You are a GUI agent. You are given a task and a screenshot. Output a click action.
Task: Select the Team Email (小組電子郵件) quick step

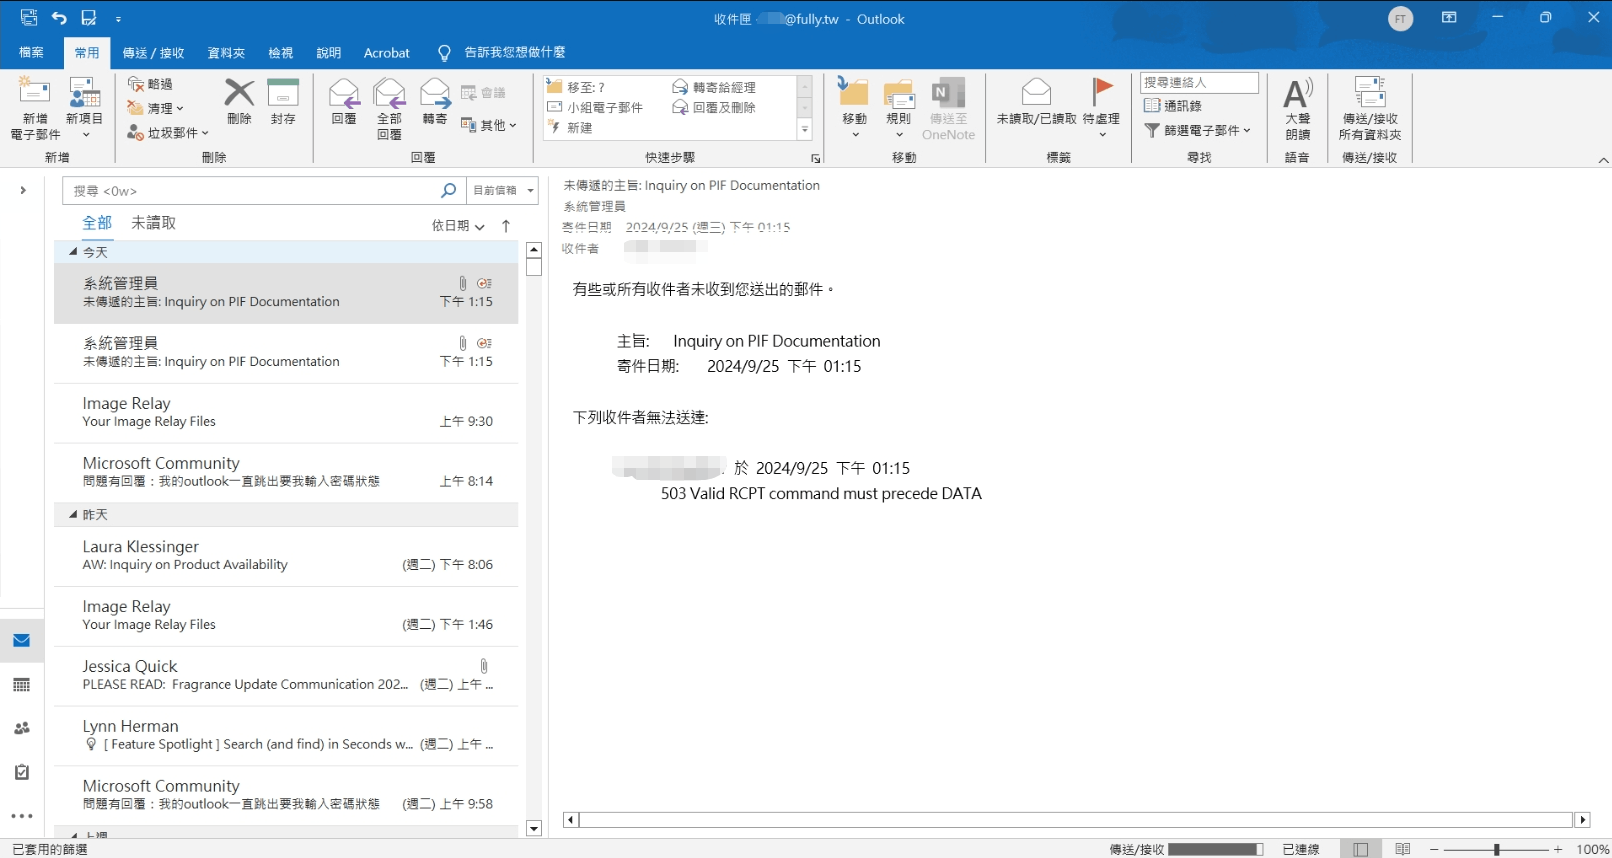point(595,107)
